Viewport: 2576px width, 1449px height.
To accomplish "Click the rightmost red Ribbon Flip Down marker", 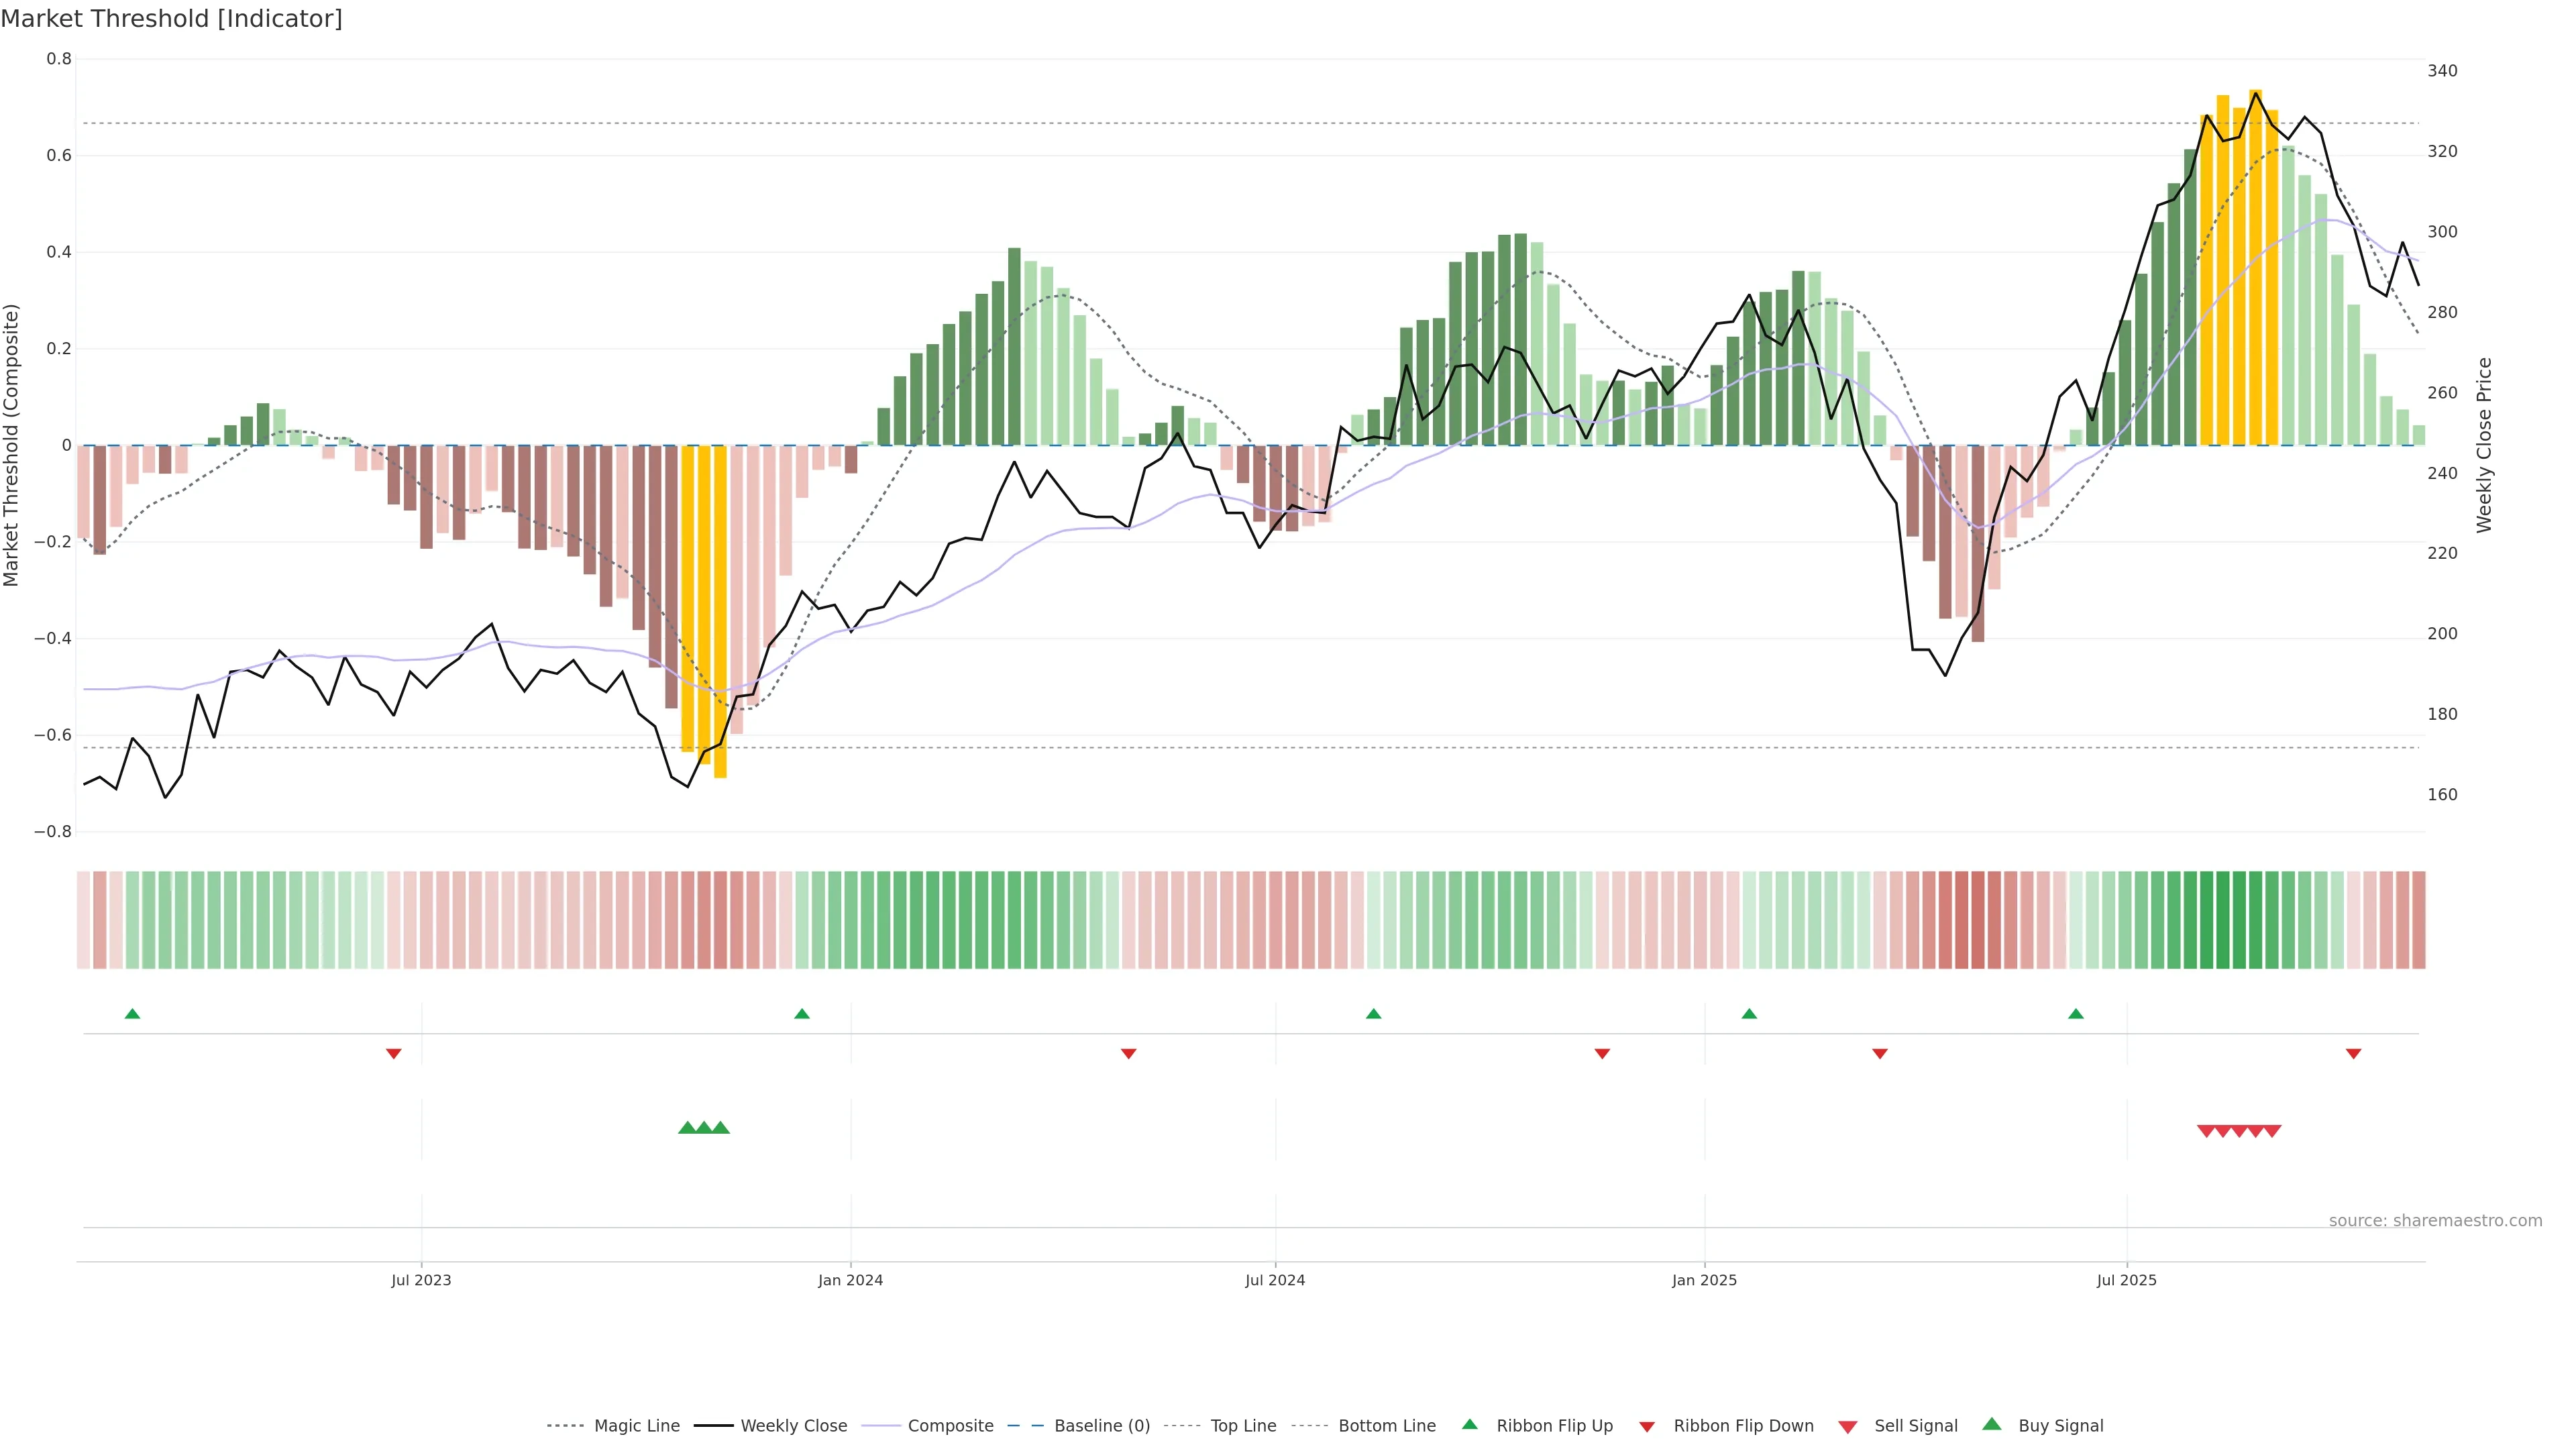I will 2353,1053.
